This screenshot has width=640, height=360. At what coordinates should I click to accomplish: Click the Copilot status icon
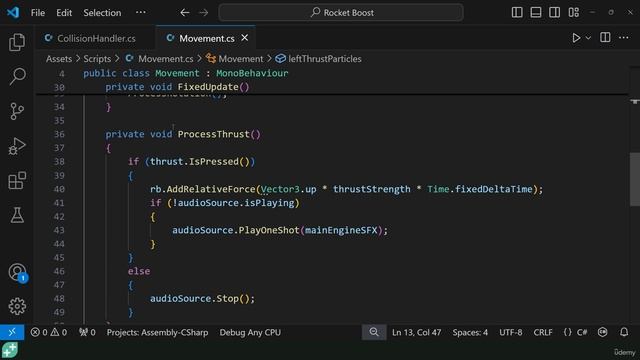602,332
